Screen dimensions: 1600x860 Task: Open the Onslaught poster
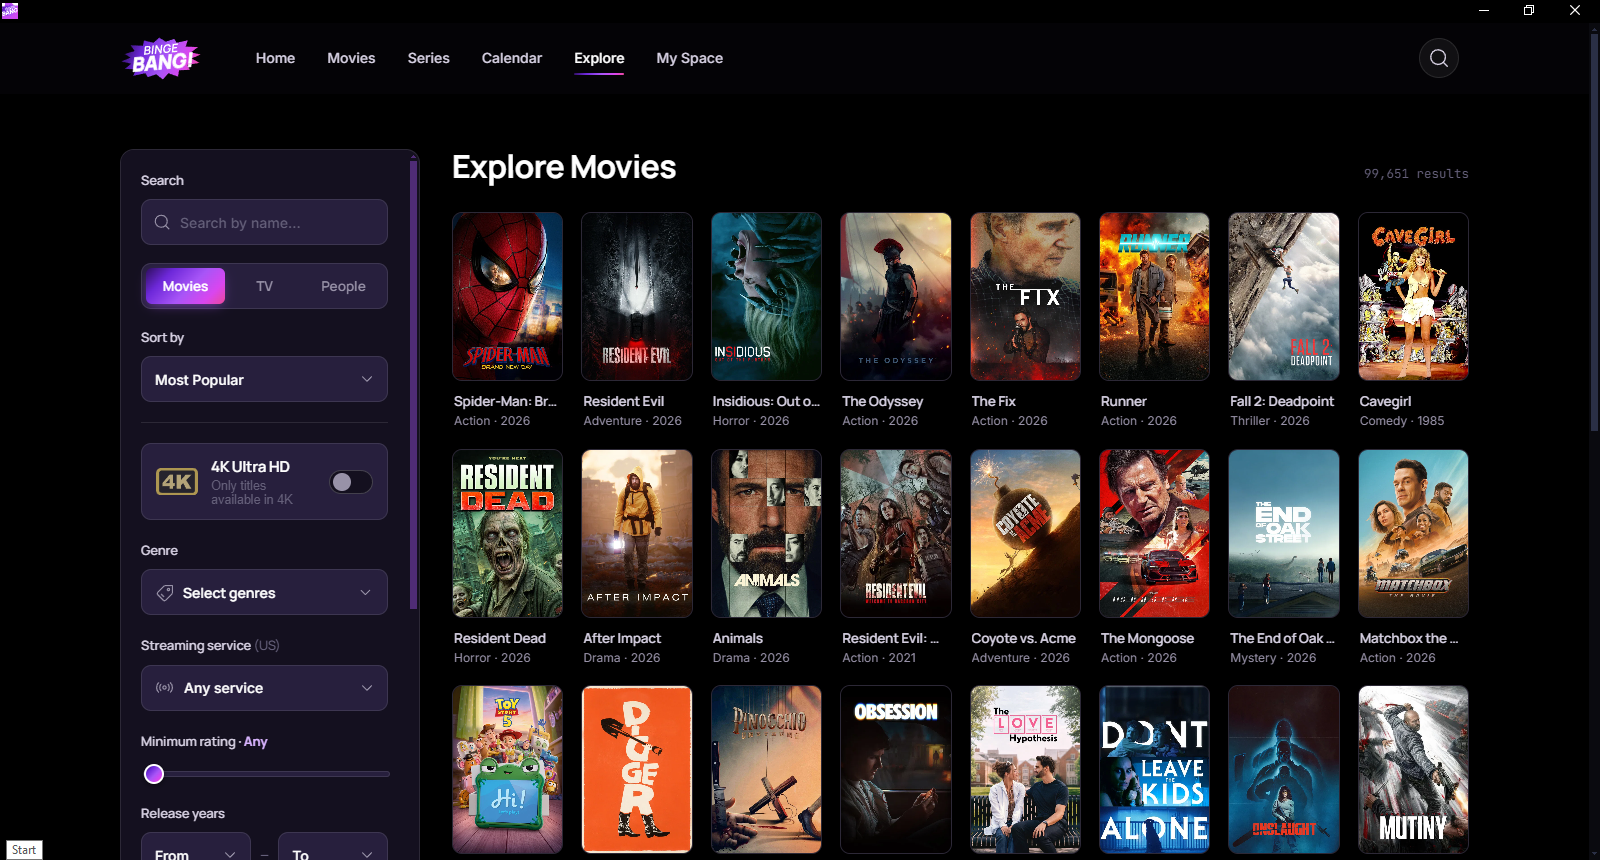tap(1284, 769)
